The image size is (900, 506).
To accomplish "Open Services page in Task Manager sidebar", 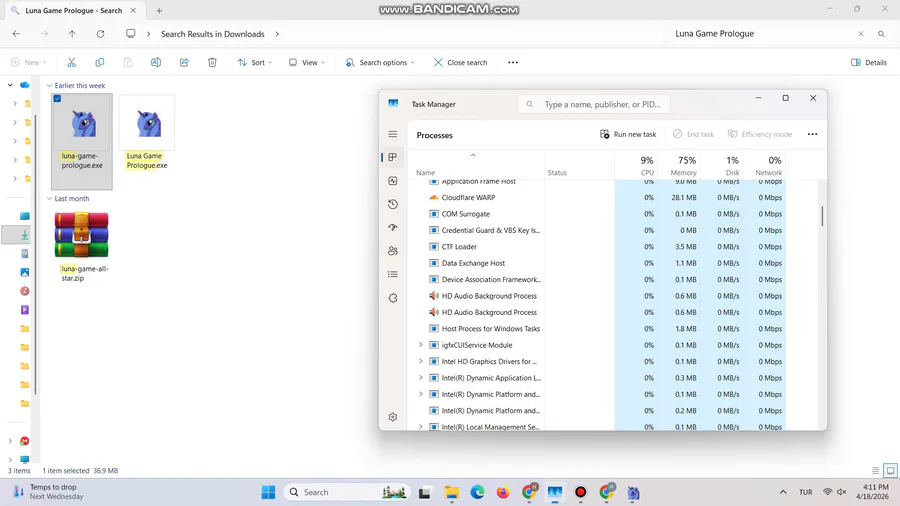I will (393, 298).
